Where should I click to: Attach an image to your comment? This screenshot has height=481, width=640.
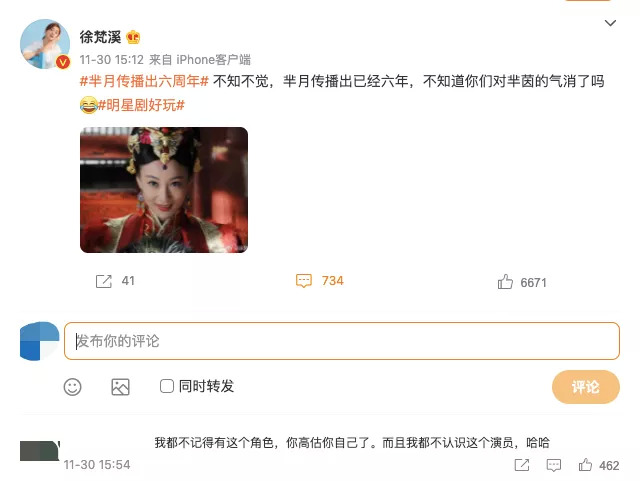click(x=120, y=386)
